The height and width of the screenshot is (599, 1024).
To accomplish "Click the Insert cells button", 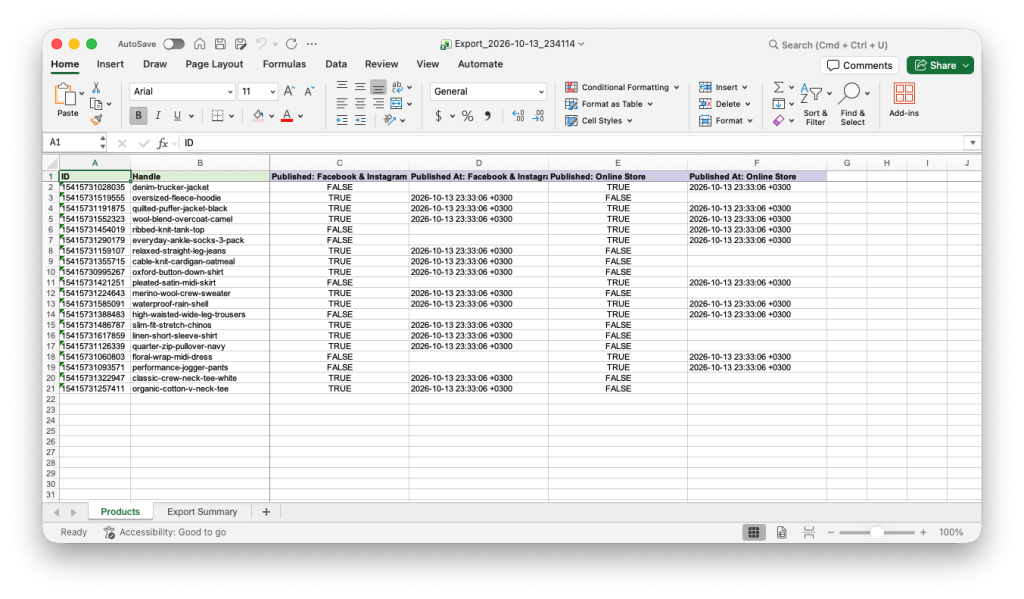I will point(723,87).
